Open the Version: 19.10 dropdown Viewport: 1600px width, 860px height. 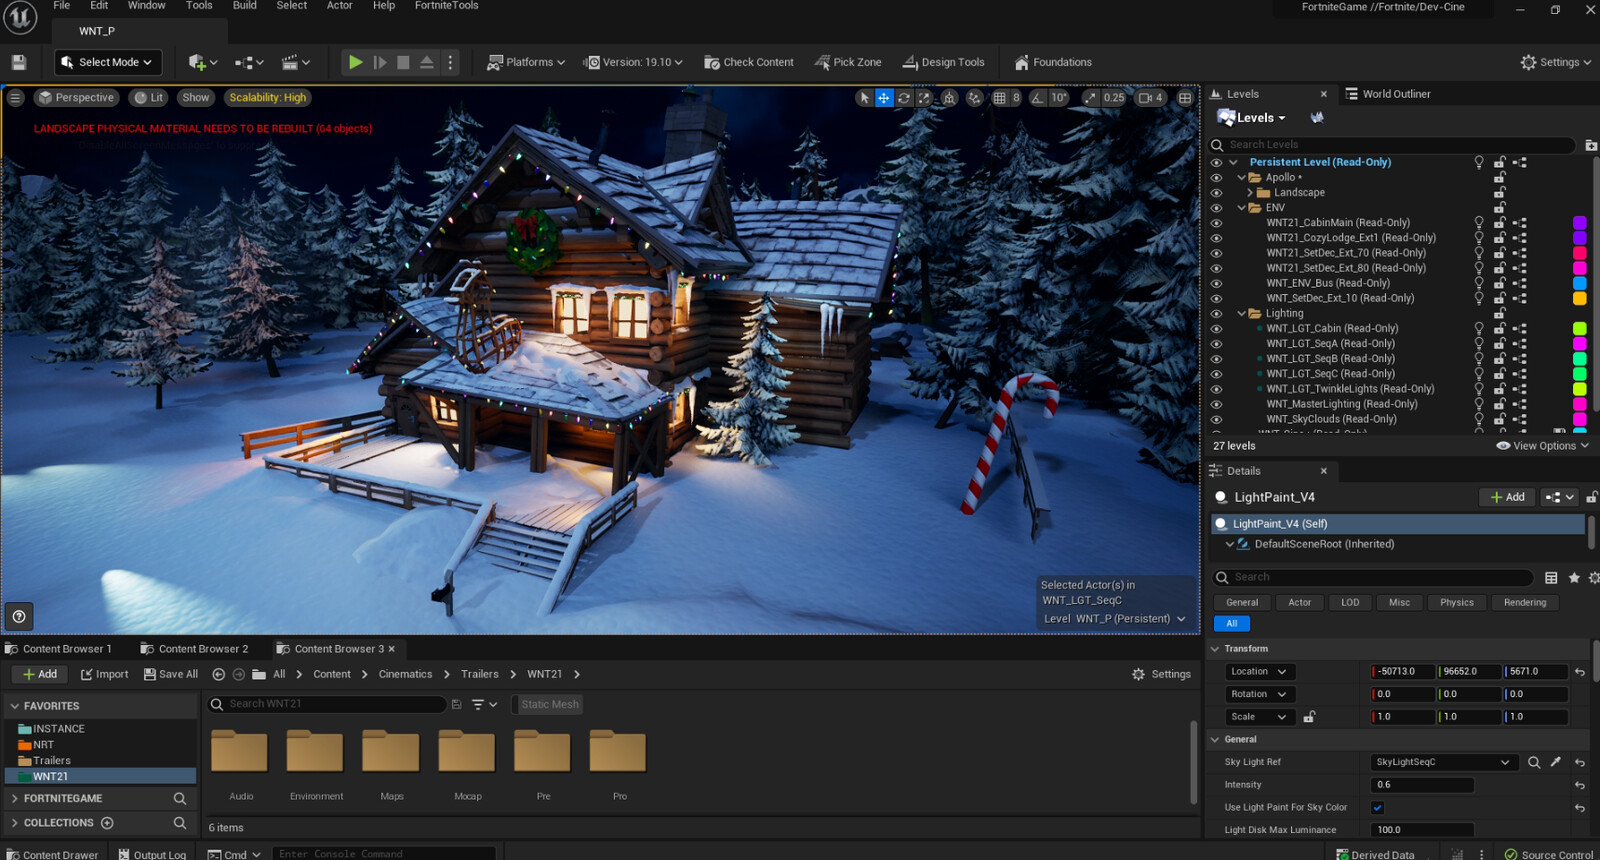click(634, 62)
